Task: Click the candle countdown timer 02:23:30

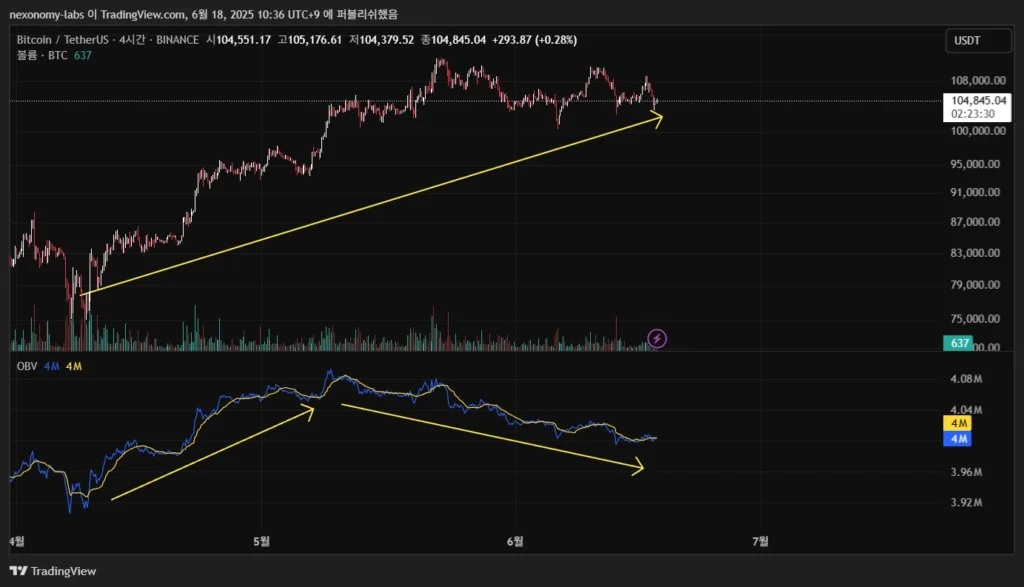Action: pyautogui.click(x=971, y=115)
